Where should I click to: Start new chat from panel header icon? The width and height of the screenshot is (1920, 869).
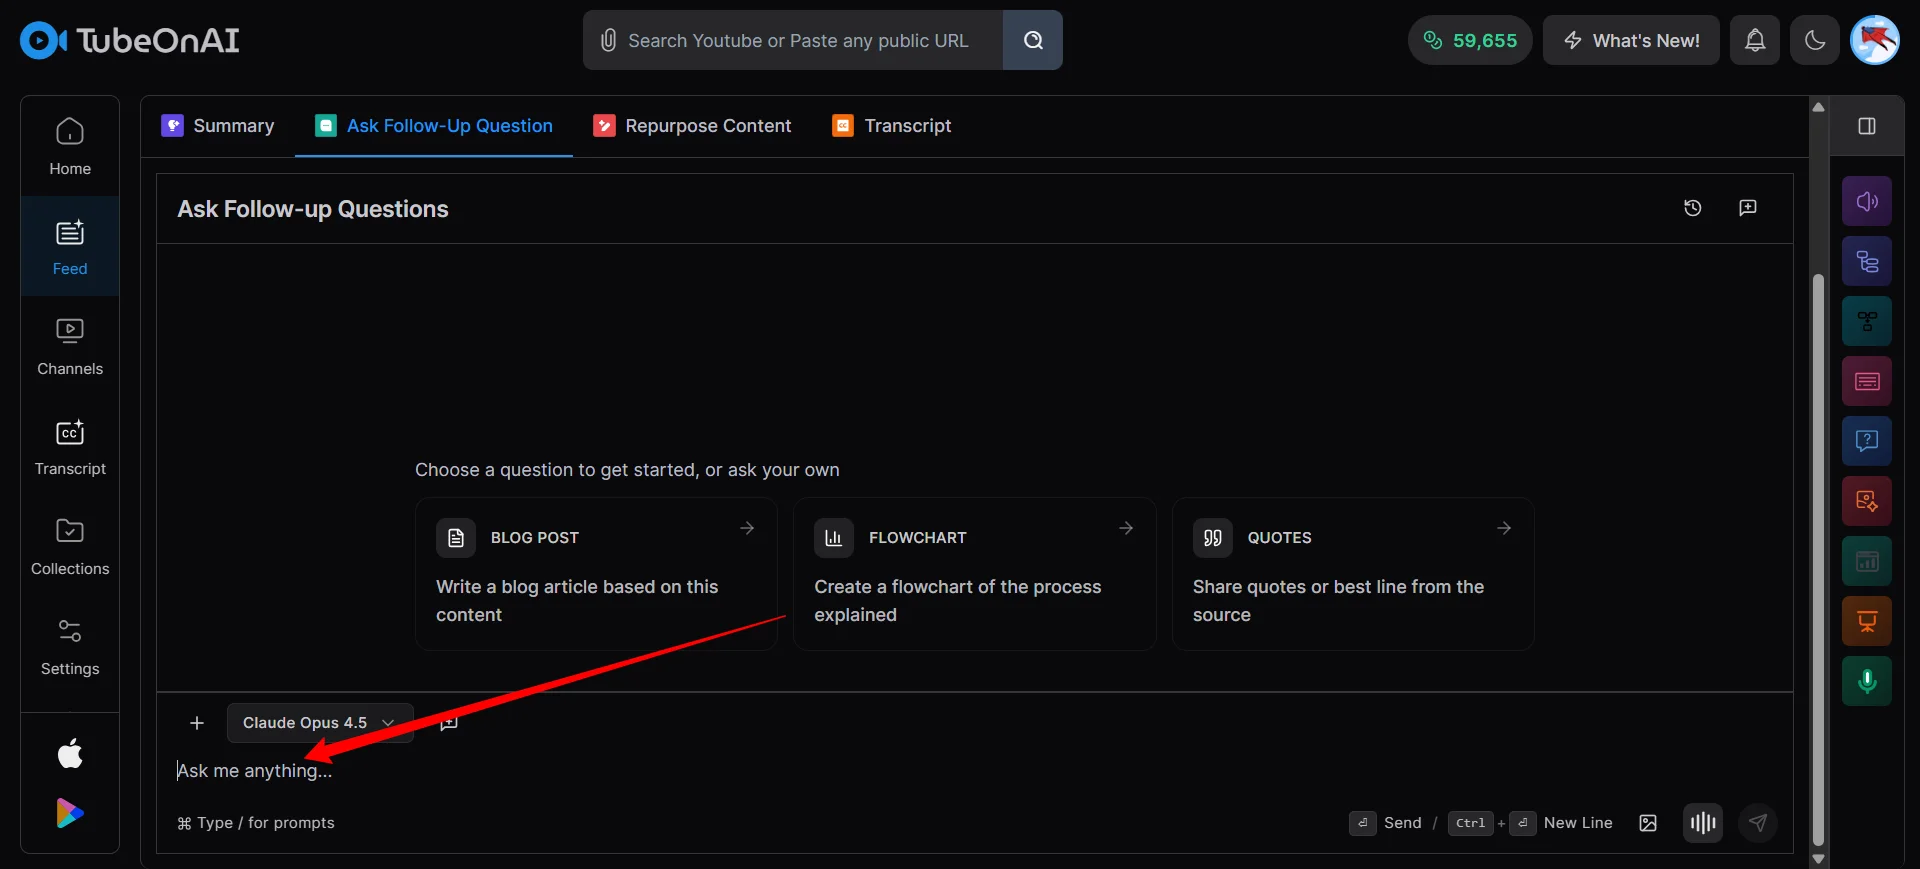pos(1748,208)
